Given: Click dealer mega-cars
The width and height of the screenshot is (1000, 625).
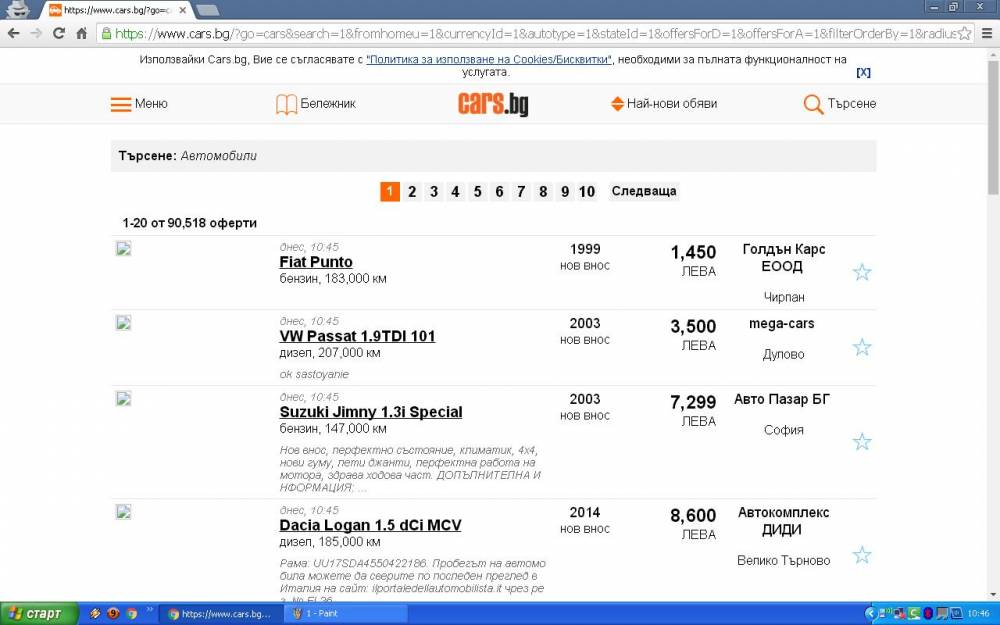Looking at the screenshot, I should click(781, 324).
